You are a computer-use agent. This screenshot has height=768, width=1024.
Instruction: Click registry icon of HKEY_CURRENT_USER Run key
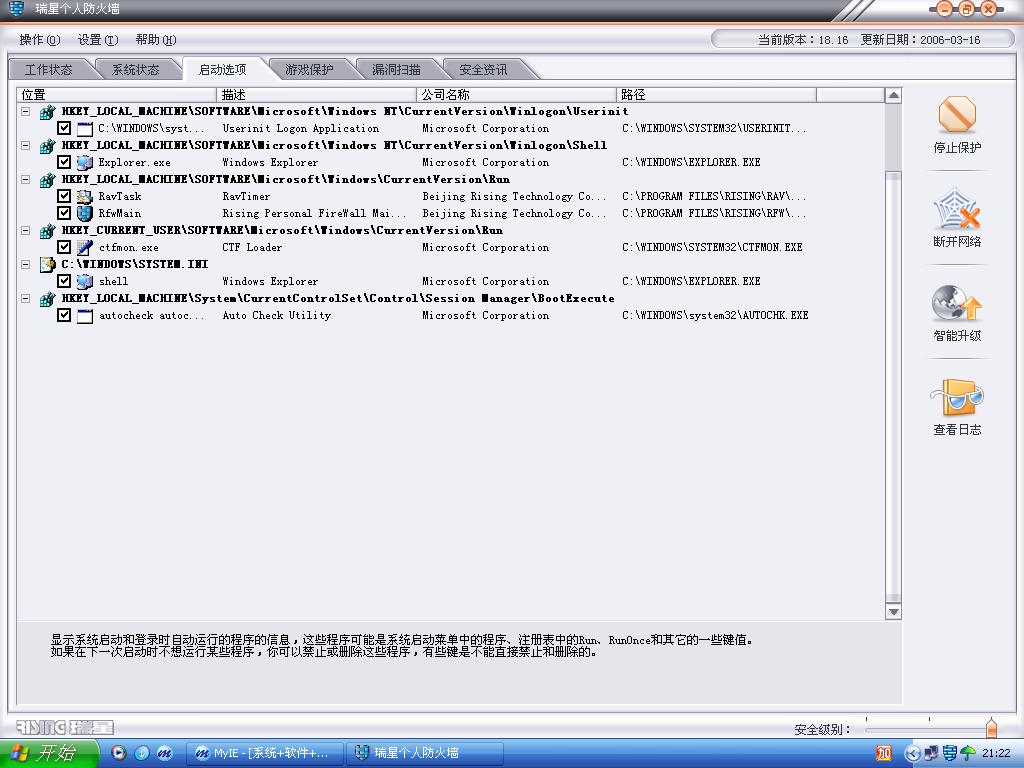[x=47, y=231]
